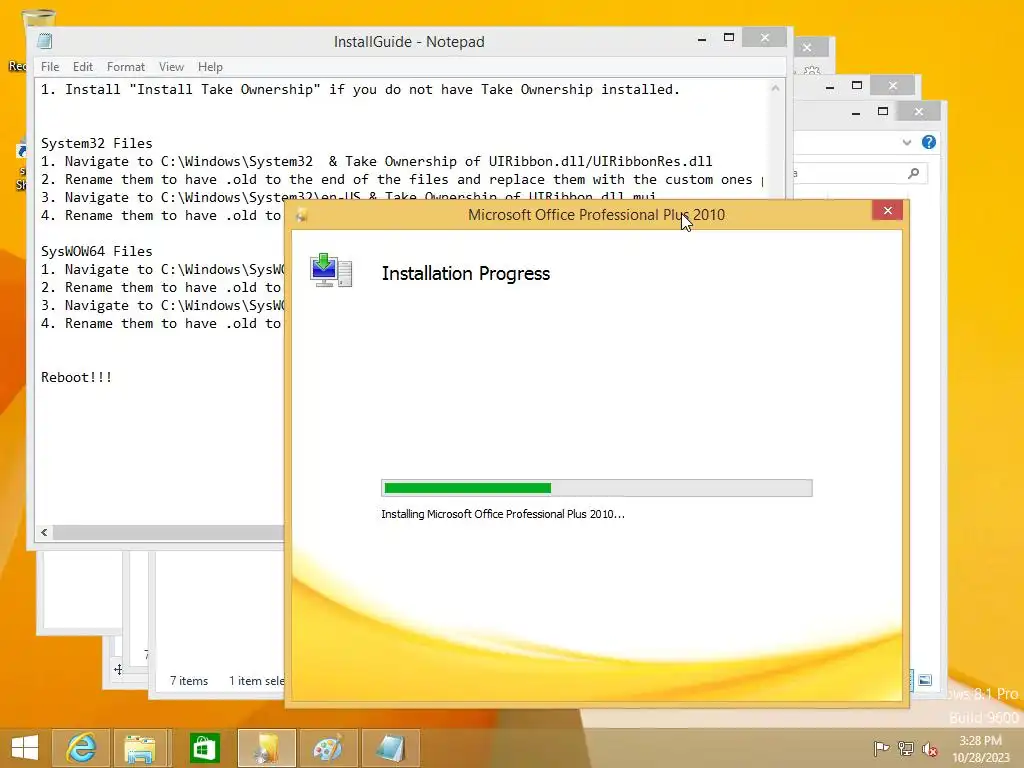Click the search magnifier in Explorer window

pos(914,173)
